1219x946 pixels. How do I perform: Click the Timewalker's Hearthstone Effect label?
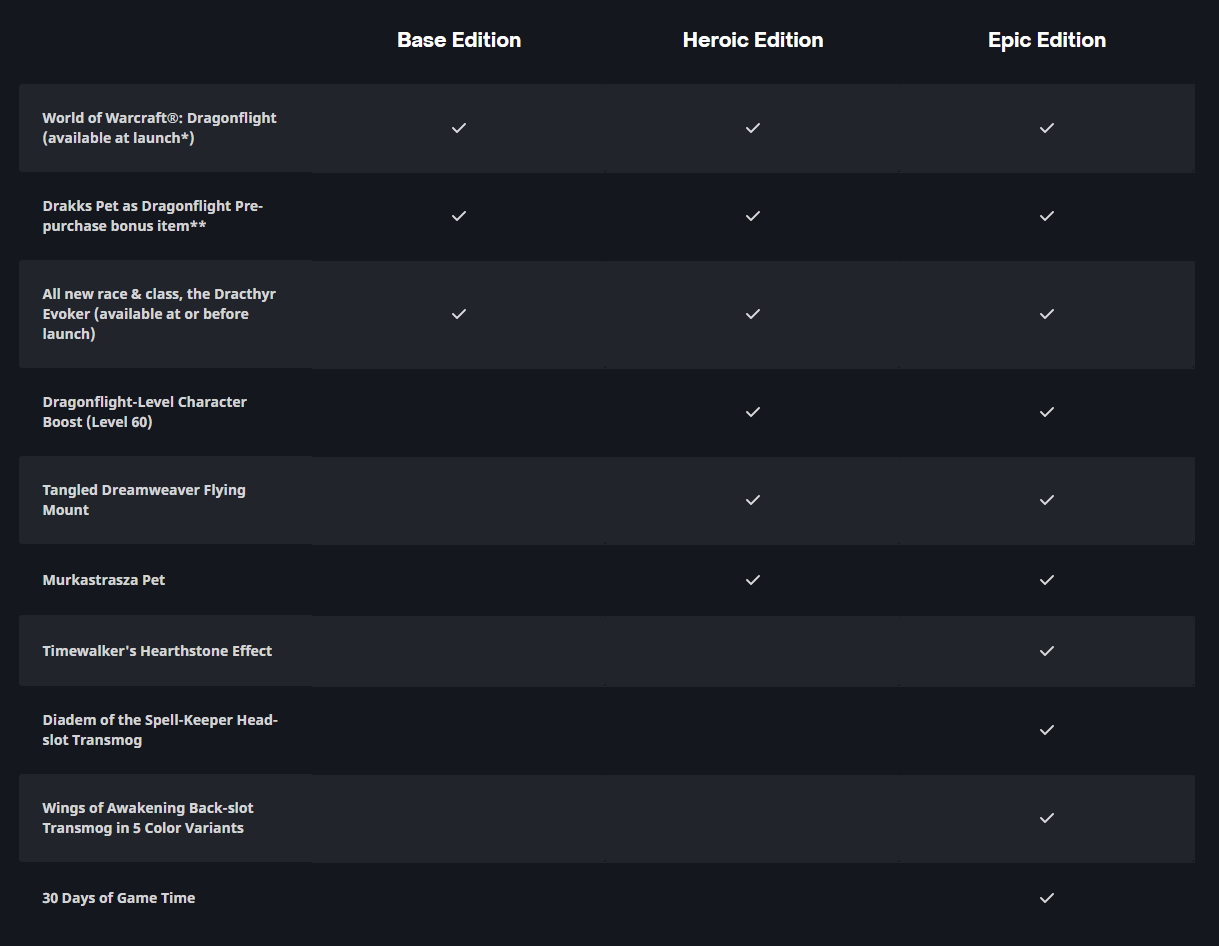(157, 651)
